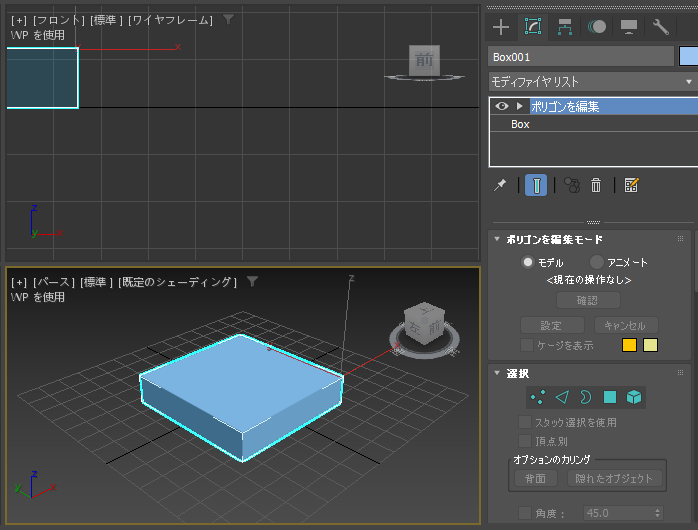Open the Utilities wrench tab

pyautogui.click(x=661, y=27)
